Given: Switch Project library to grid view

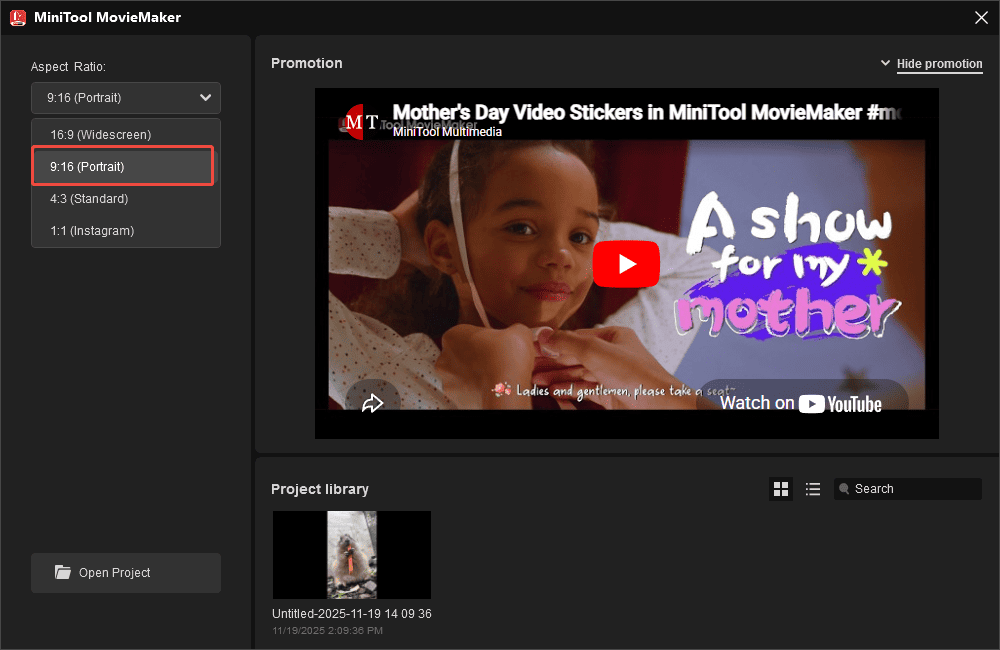Looking at the screenshot, I should 781,488.
